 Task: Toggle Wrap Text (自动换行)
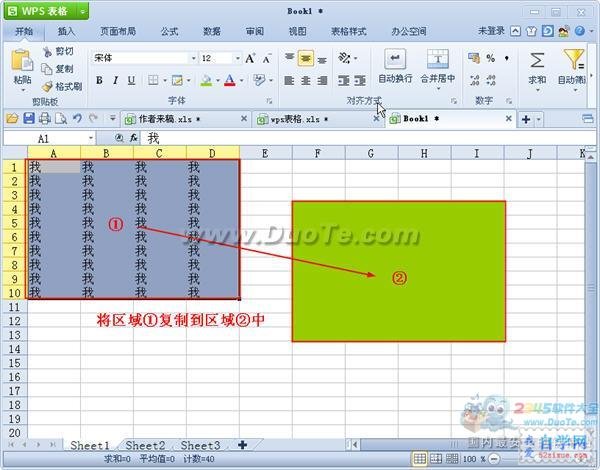click(395, 60)
